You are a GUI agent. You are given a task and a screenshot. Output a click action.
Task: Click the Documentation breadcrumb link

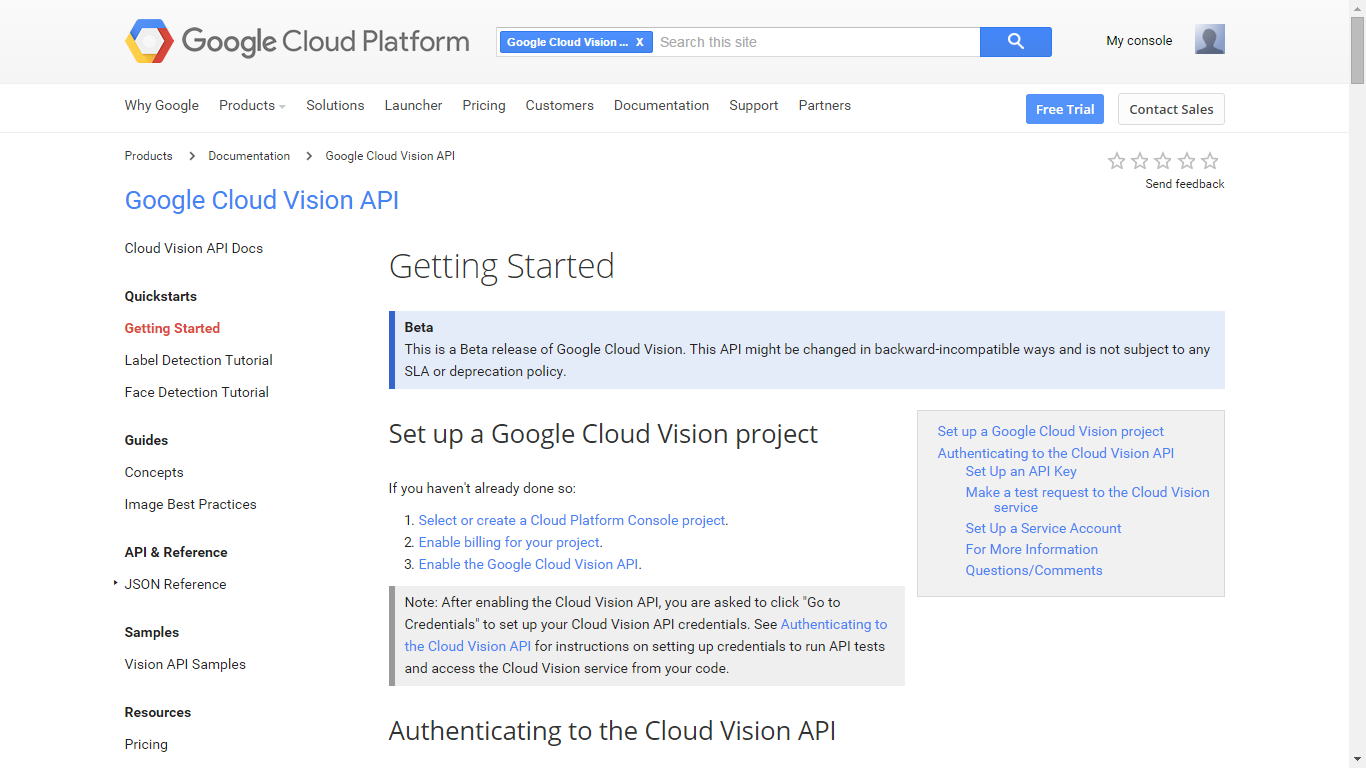[x=249, y=156]
